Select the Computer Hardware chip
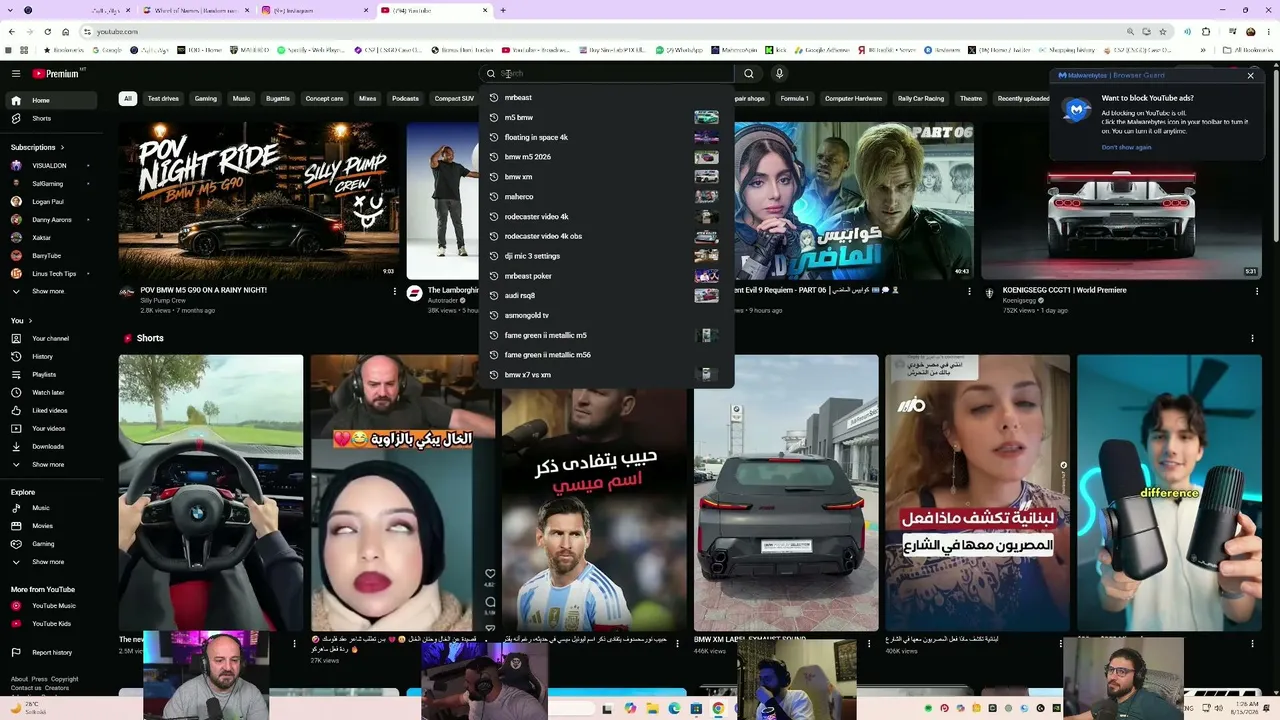Screen dimensions: 1280x720 click(x=853, y=99)
